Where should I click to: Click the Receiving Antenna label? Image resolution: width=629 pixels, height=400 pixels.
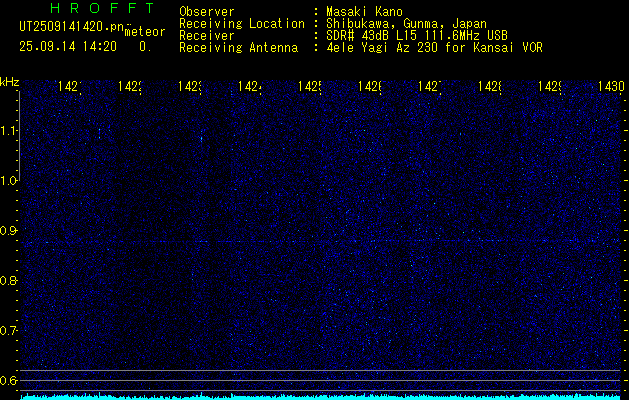238,48
